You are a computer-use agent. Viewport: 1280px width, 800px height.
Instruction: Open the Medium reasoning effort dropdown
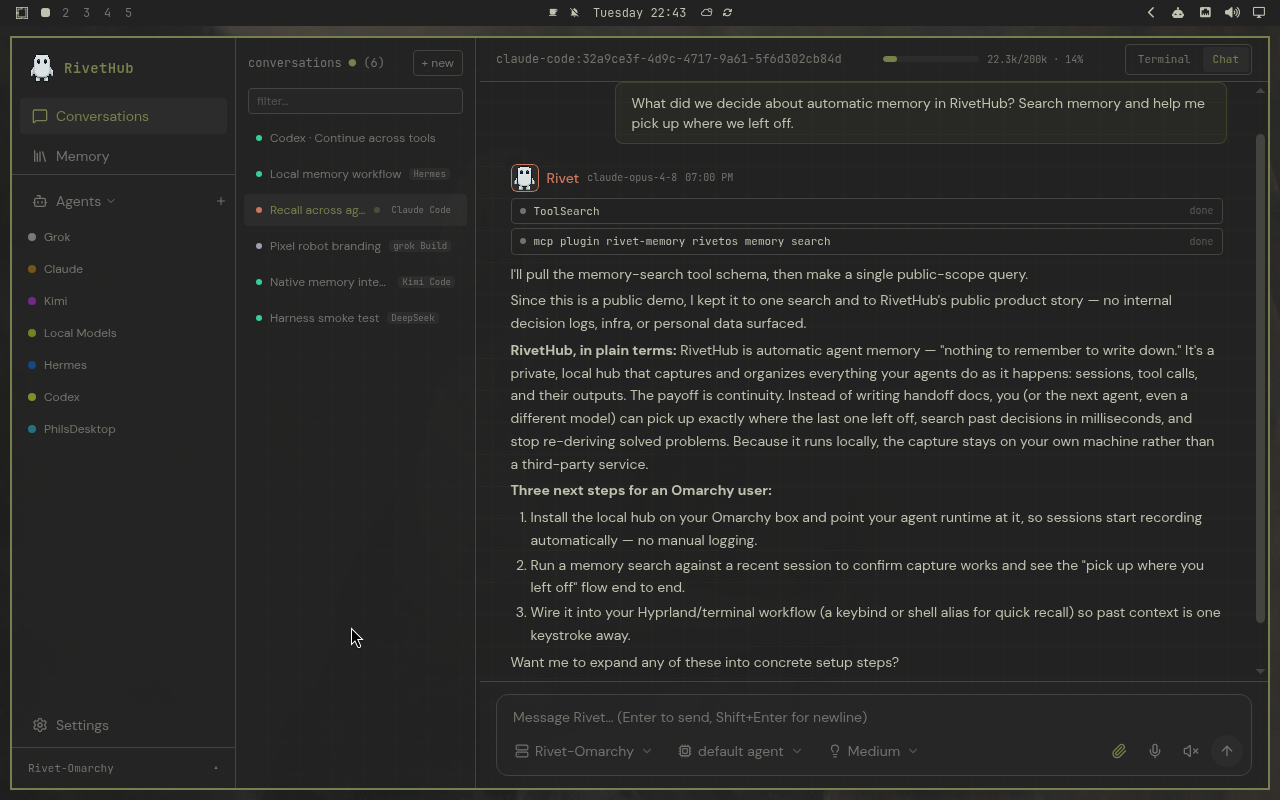pos(873,751)
